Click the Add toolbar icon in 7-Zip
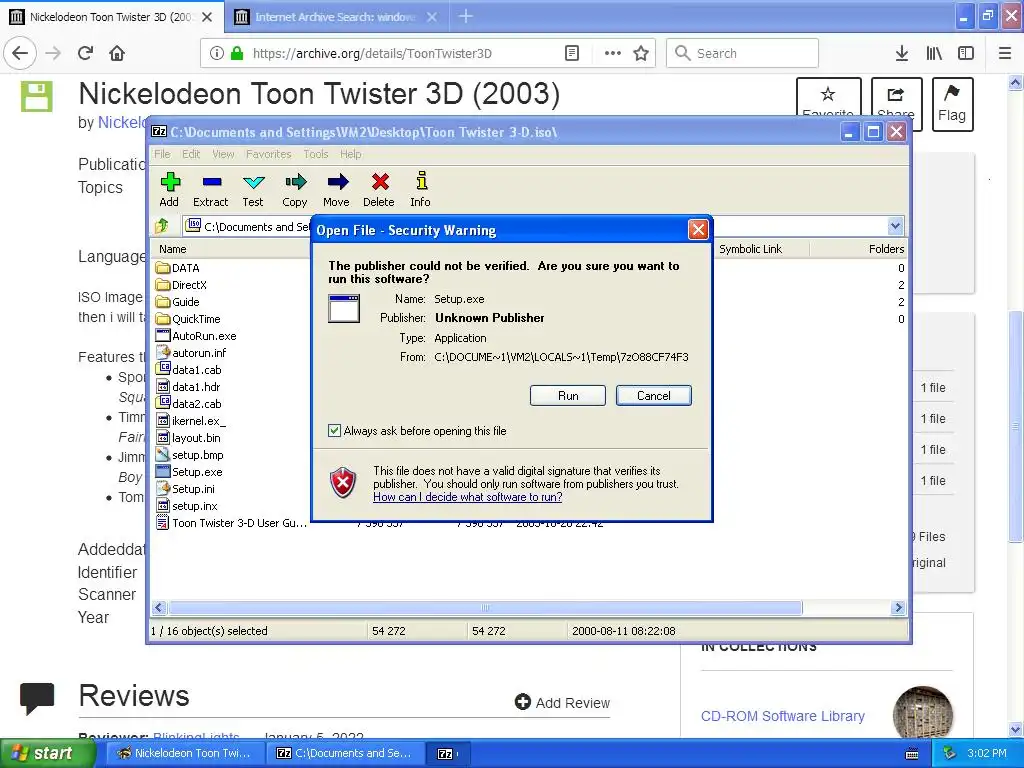This screenshot has width=1024, height=768. (170, 189)
